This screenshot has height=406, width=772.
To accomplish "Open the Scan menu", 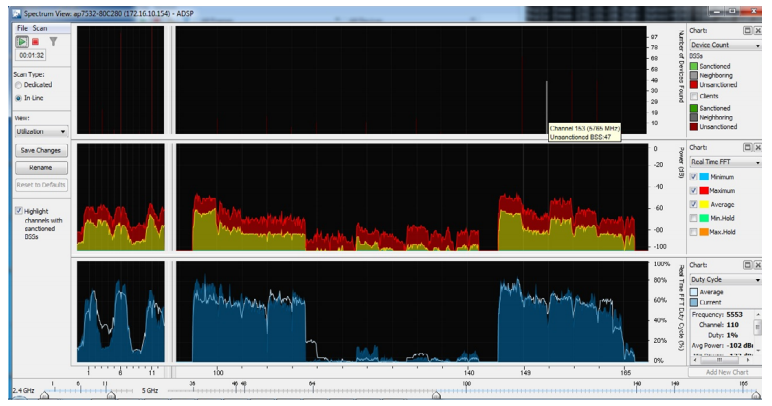I will point(40,28).
